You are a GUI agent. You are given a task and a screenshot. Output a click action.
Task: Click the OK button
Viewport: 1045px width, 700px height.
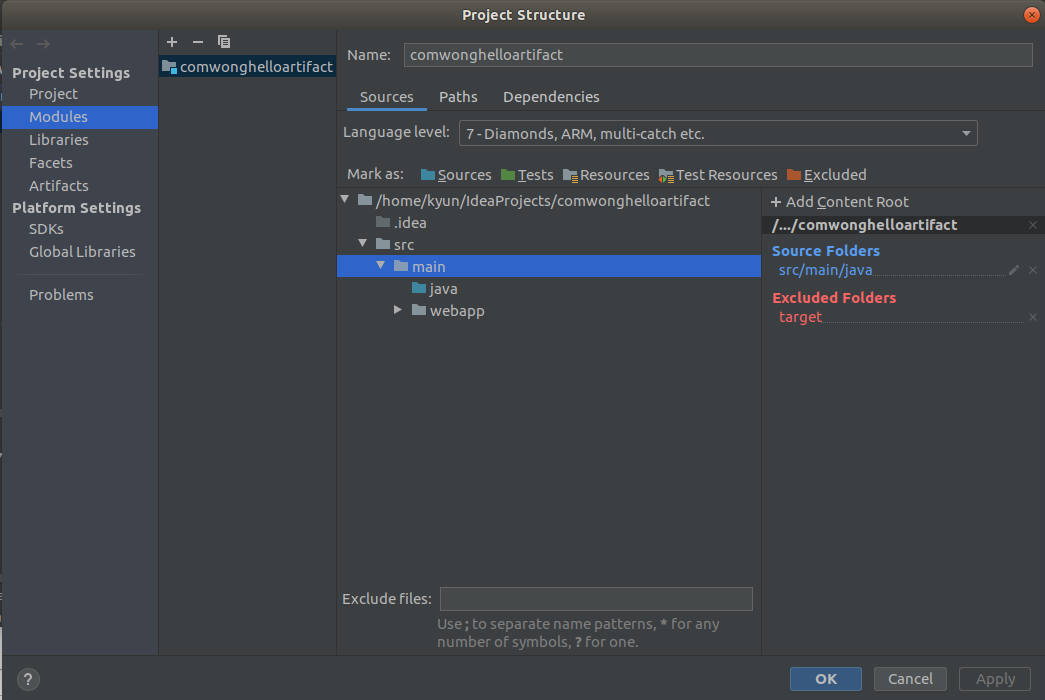826,679
